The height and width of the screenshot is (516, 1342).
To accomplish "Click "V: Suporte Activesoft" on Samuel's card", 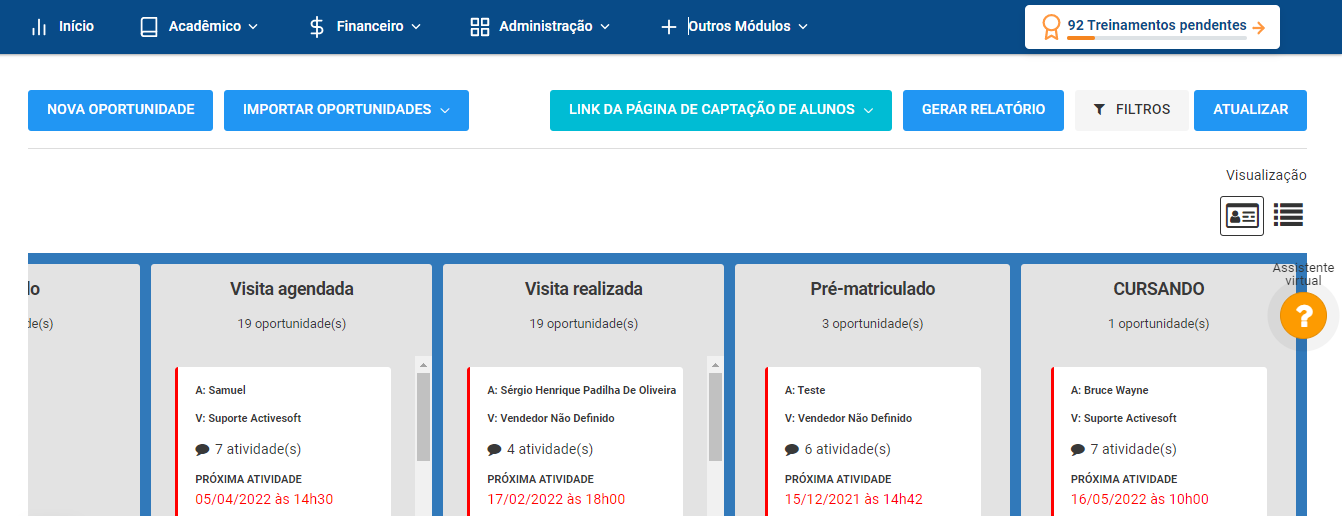I will tap(248, 418).
